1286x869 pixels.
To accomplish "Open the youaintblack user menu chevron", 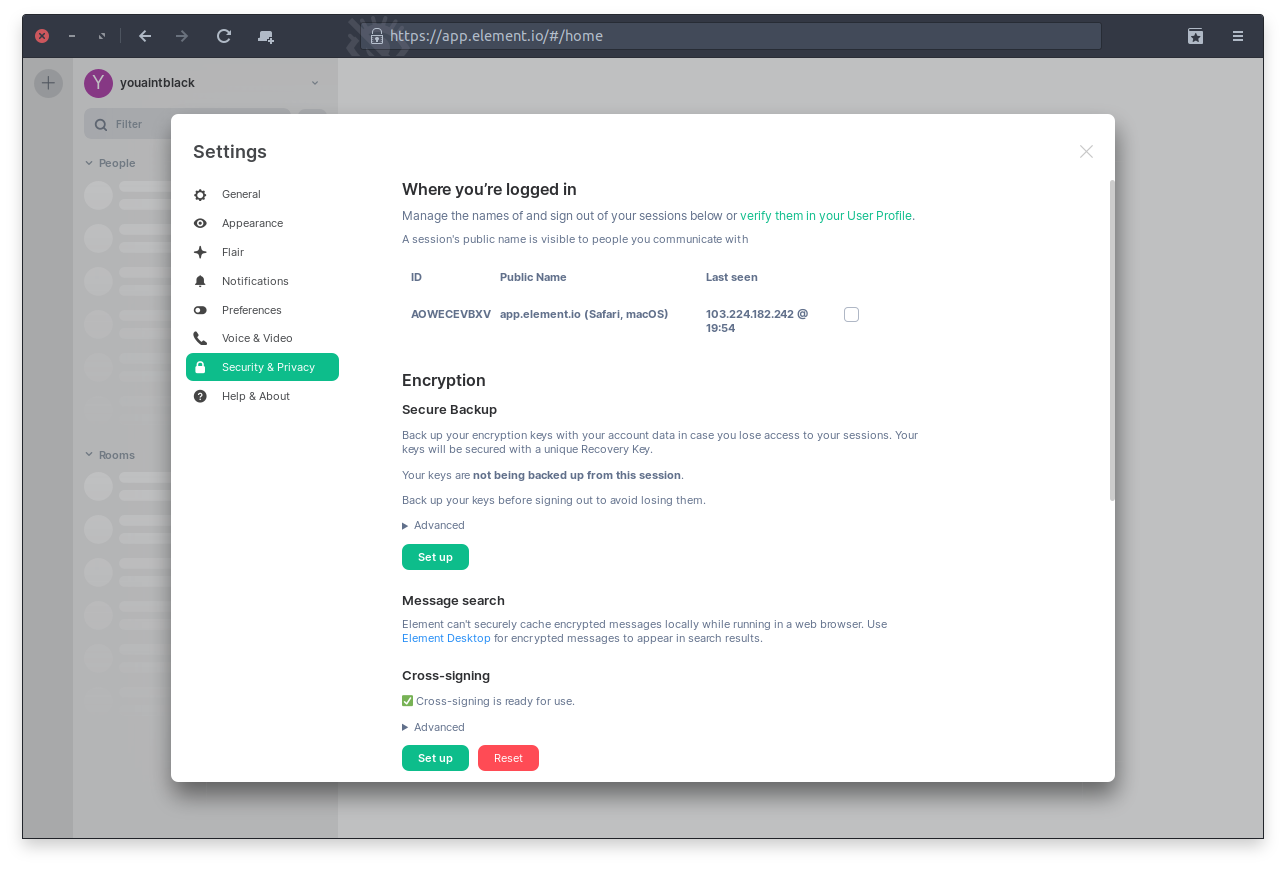I will click(x=315, y=83).
